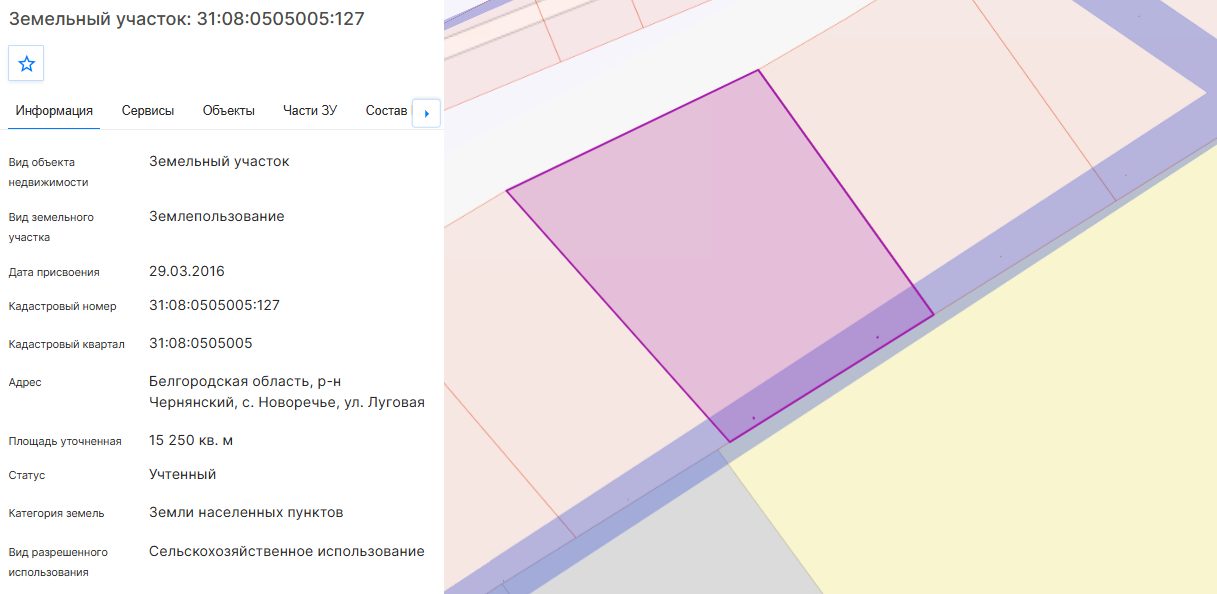Click the address text Белгородская область

coord(287,392)
